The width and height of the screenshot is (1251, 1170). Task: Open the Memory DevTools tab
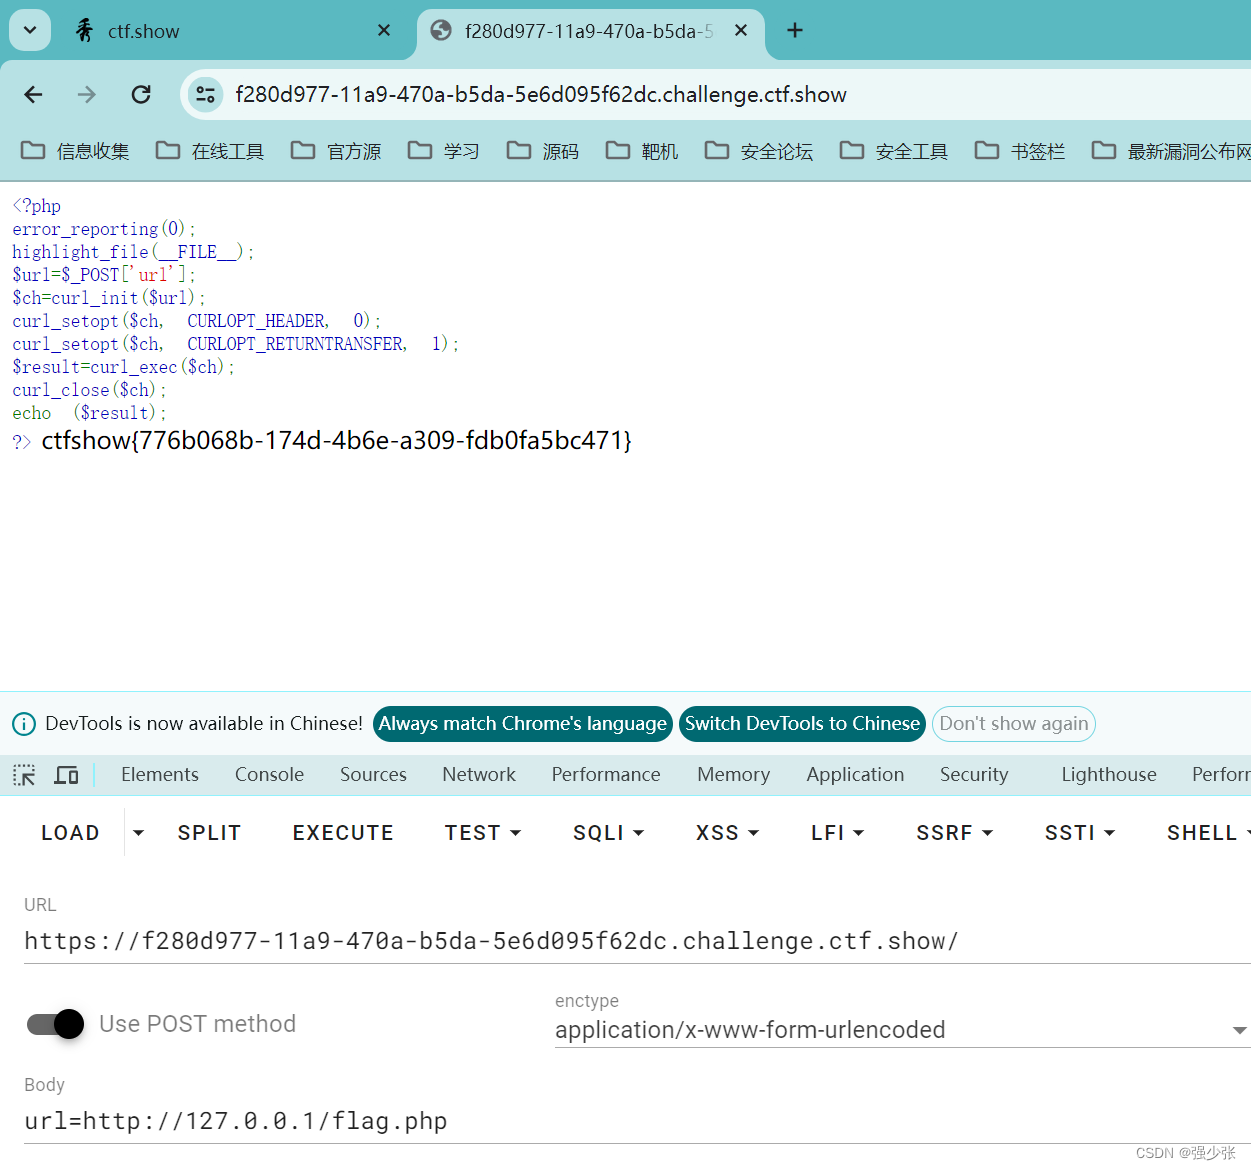click(733, 775)
